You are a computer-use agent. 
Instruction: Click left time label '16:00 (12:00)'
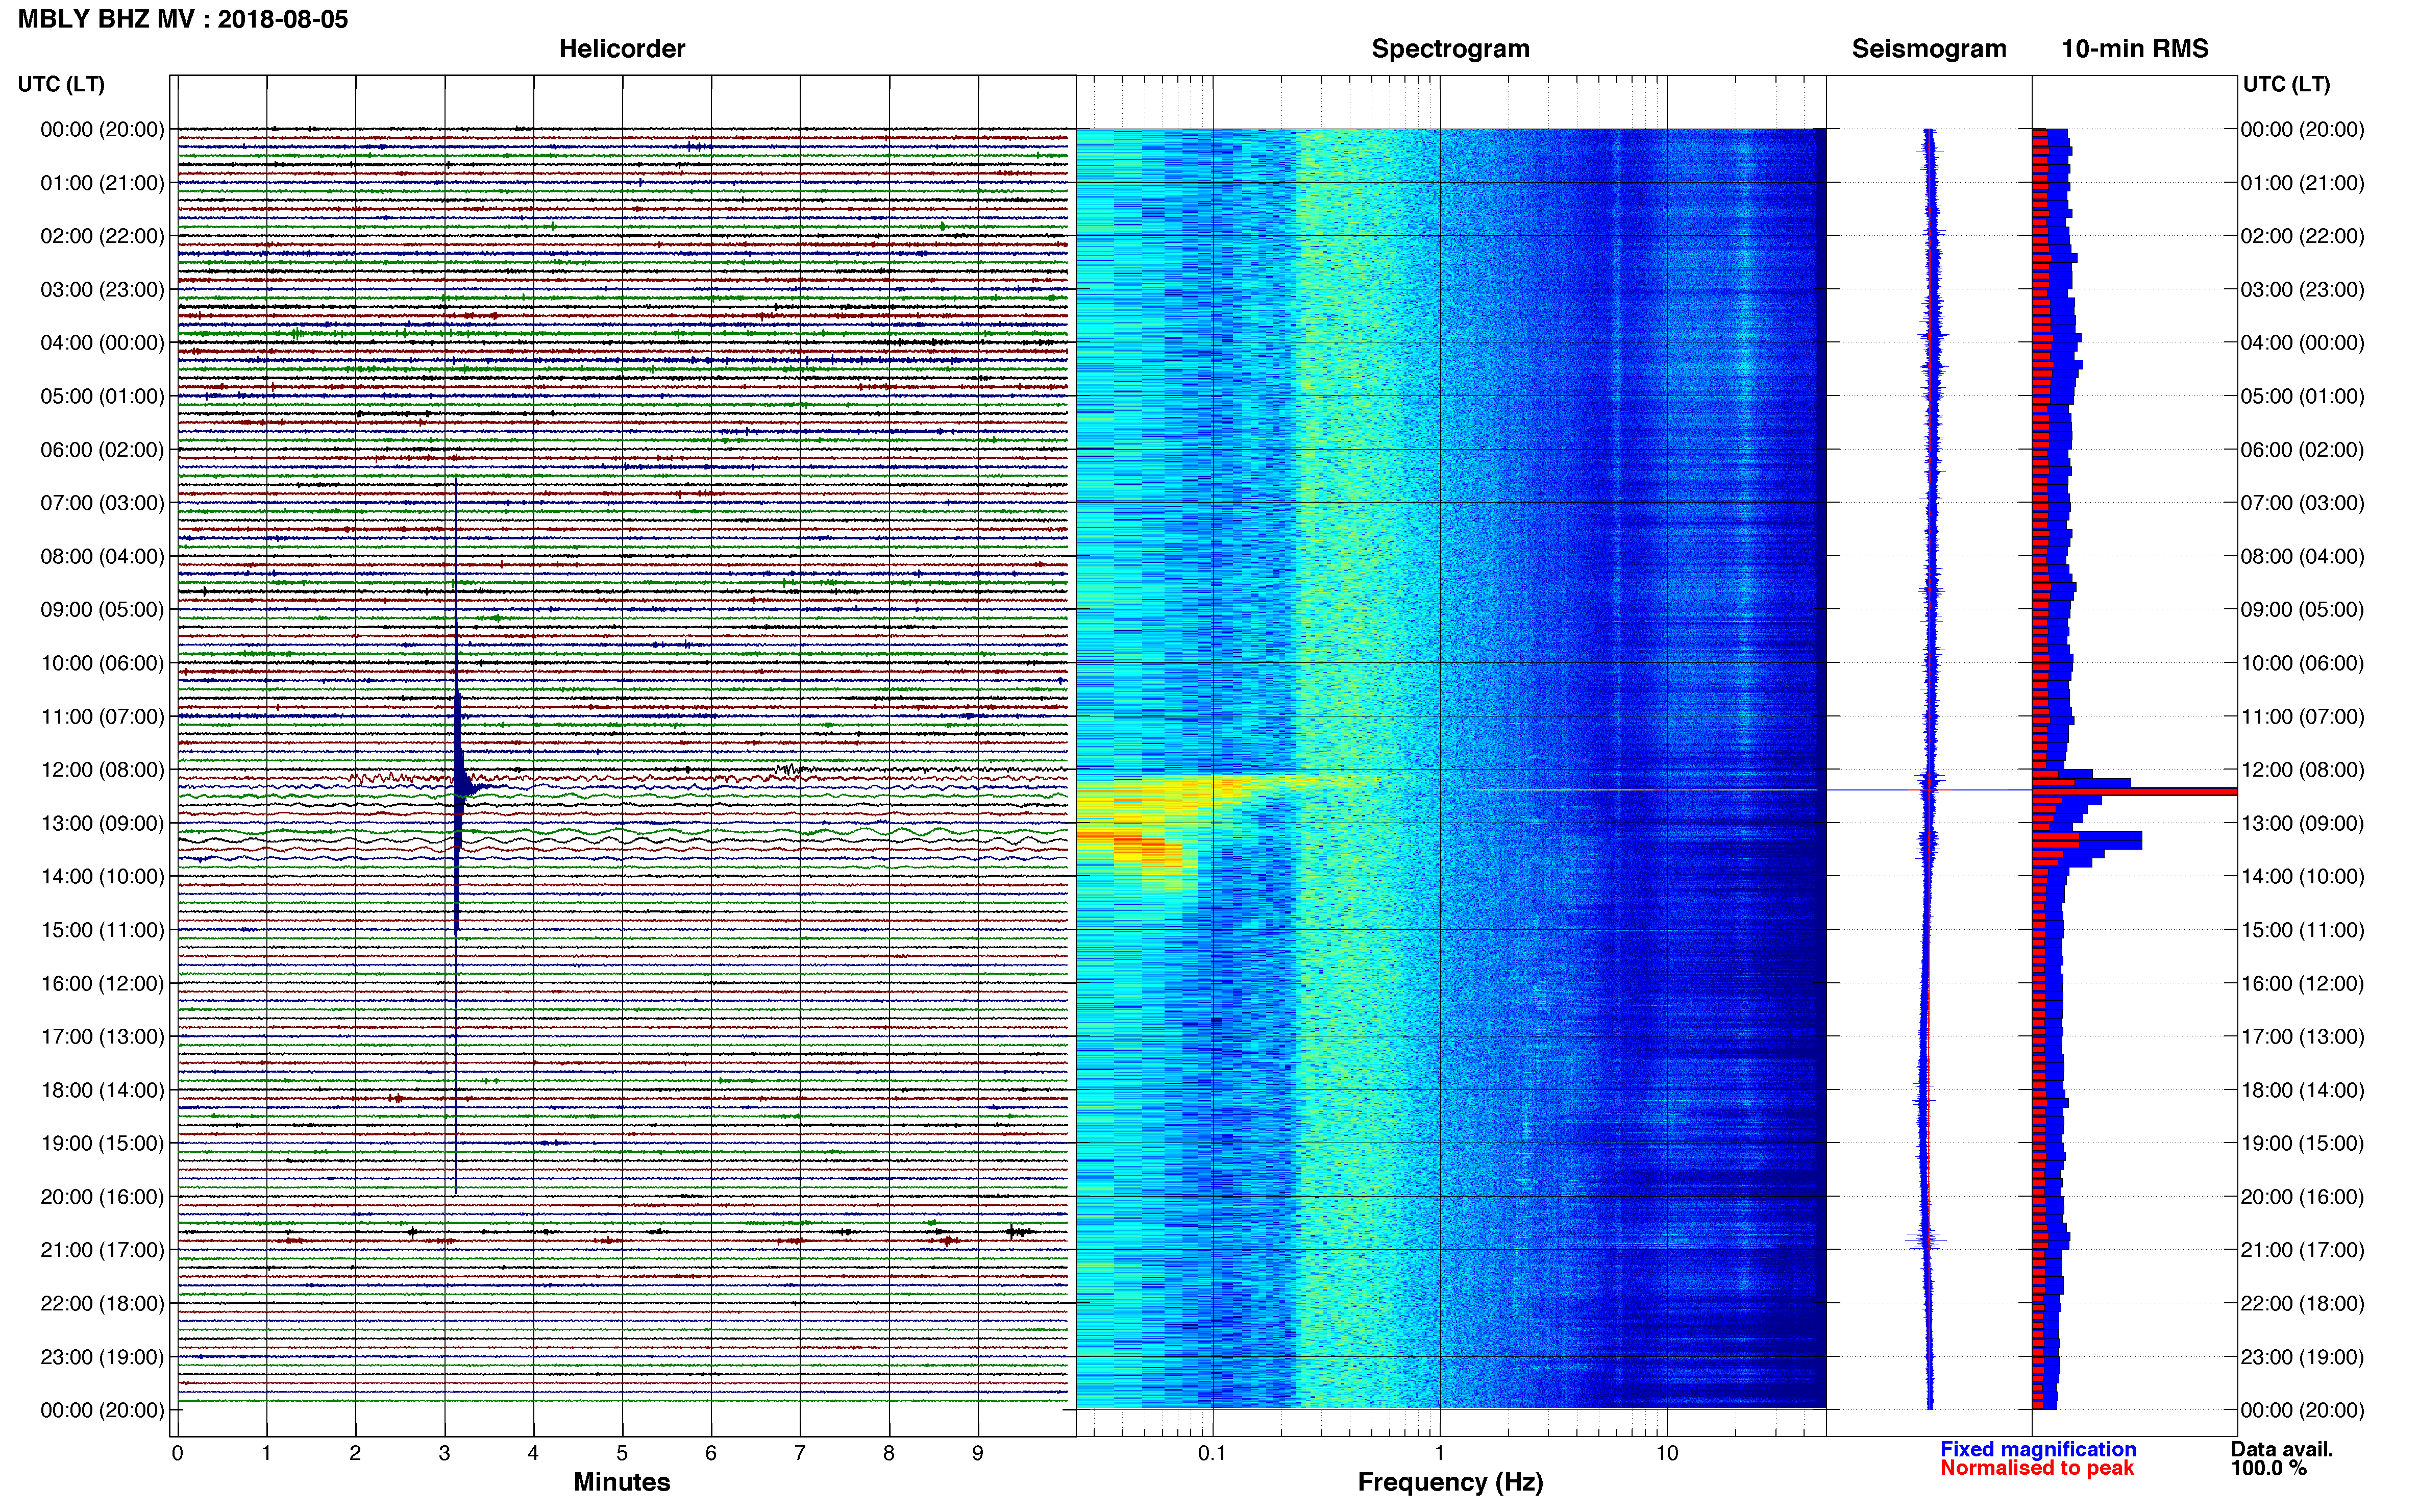tap(102, 983)
